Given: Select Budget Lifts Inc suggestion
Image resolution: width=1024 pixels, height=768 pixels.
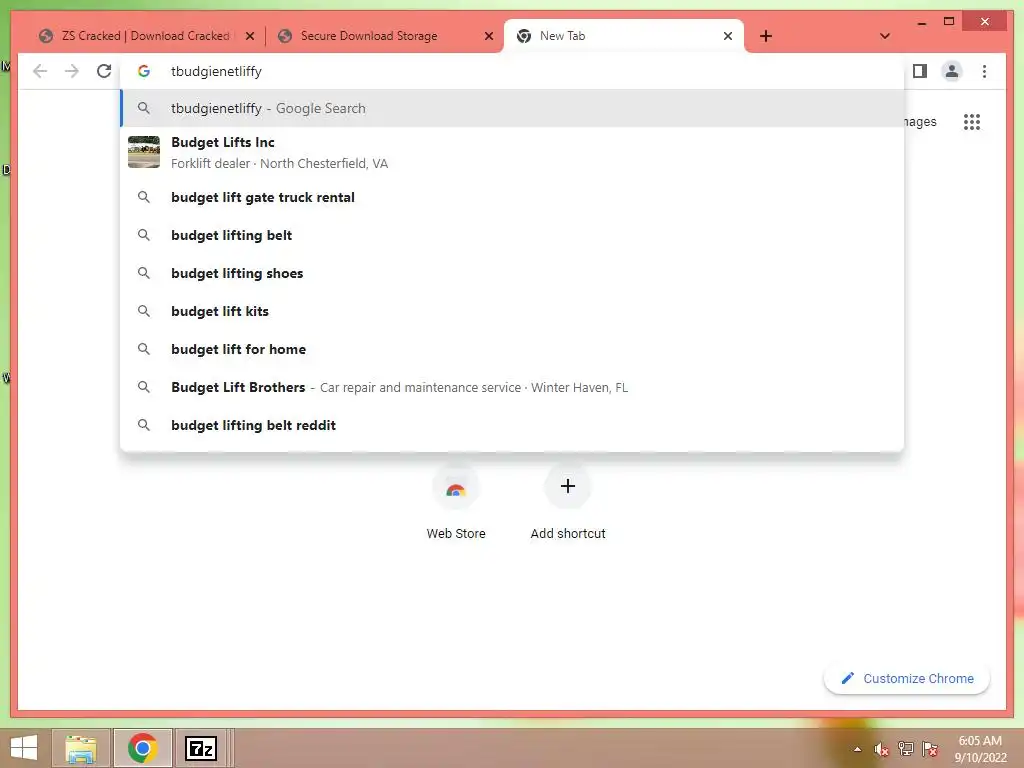Looking at the screenshot, I should pyautogui.click(x=512, y=152).
